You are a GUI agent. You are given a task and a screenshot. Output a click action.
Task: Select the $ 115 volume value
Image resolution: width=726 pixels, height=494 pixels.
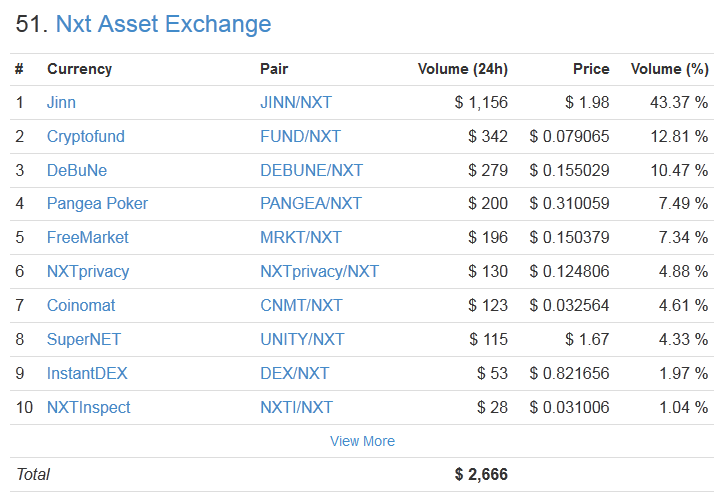pyautogui.click(x=488, y=339)
